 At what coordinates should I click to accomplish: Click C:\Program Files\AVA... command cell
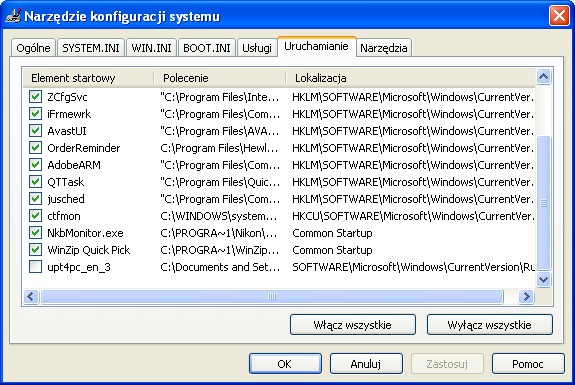pyautogui.click(x=220, y=131)
